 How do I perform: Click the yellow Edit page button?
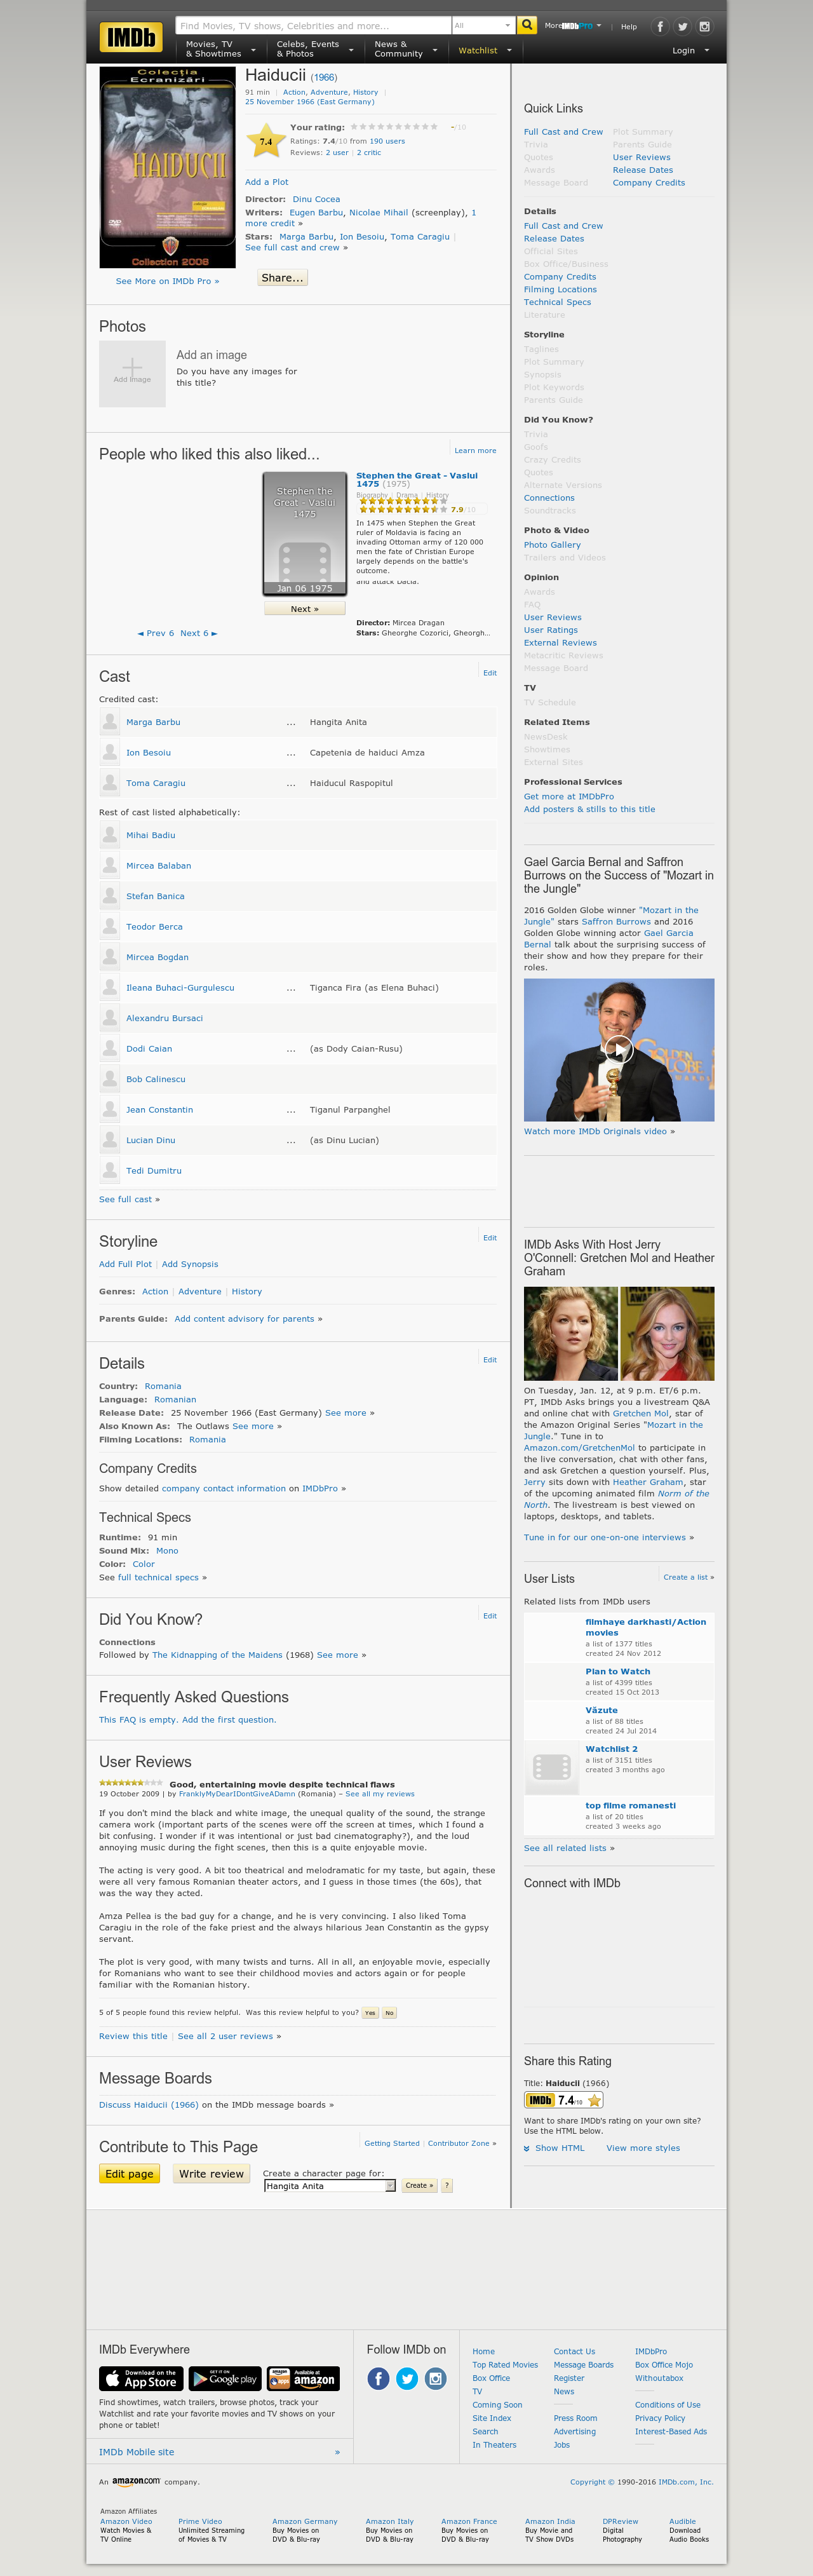click(x=129, y=2173)
